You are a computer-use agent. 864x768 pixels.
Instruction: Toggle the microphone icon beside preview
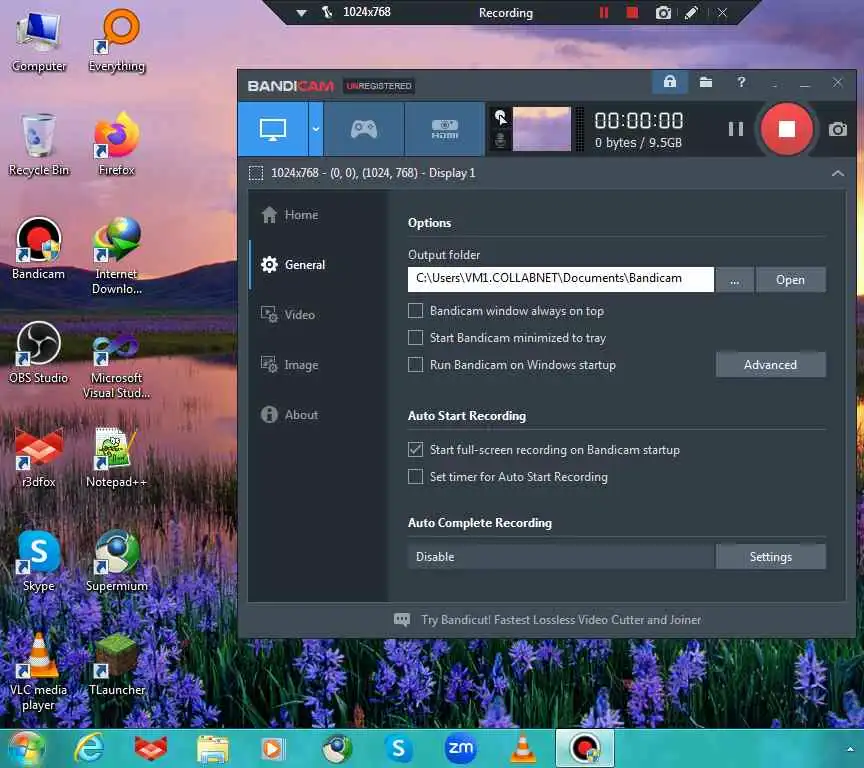pos(500,141)
